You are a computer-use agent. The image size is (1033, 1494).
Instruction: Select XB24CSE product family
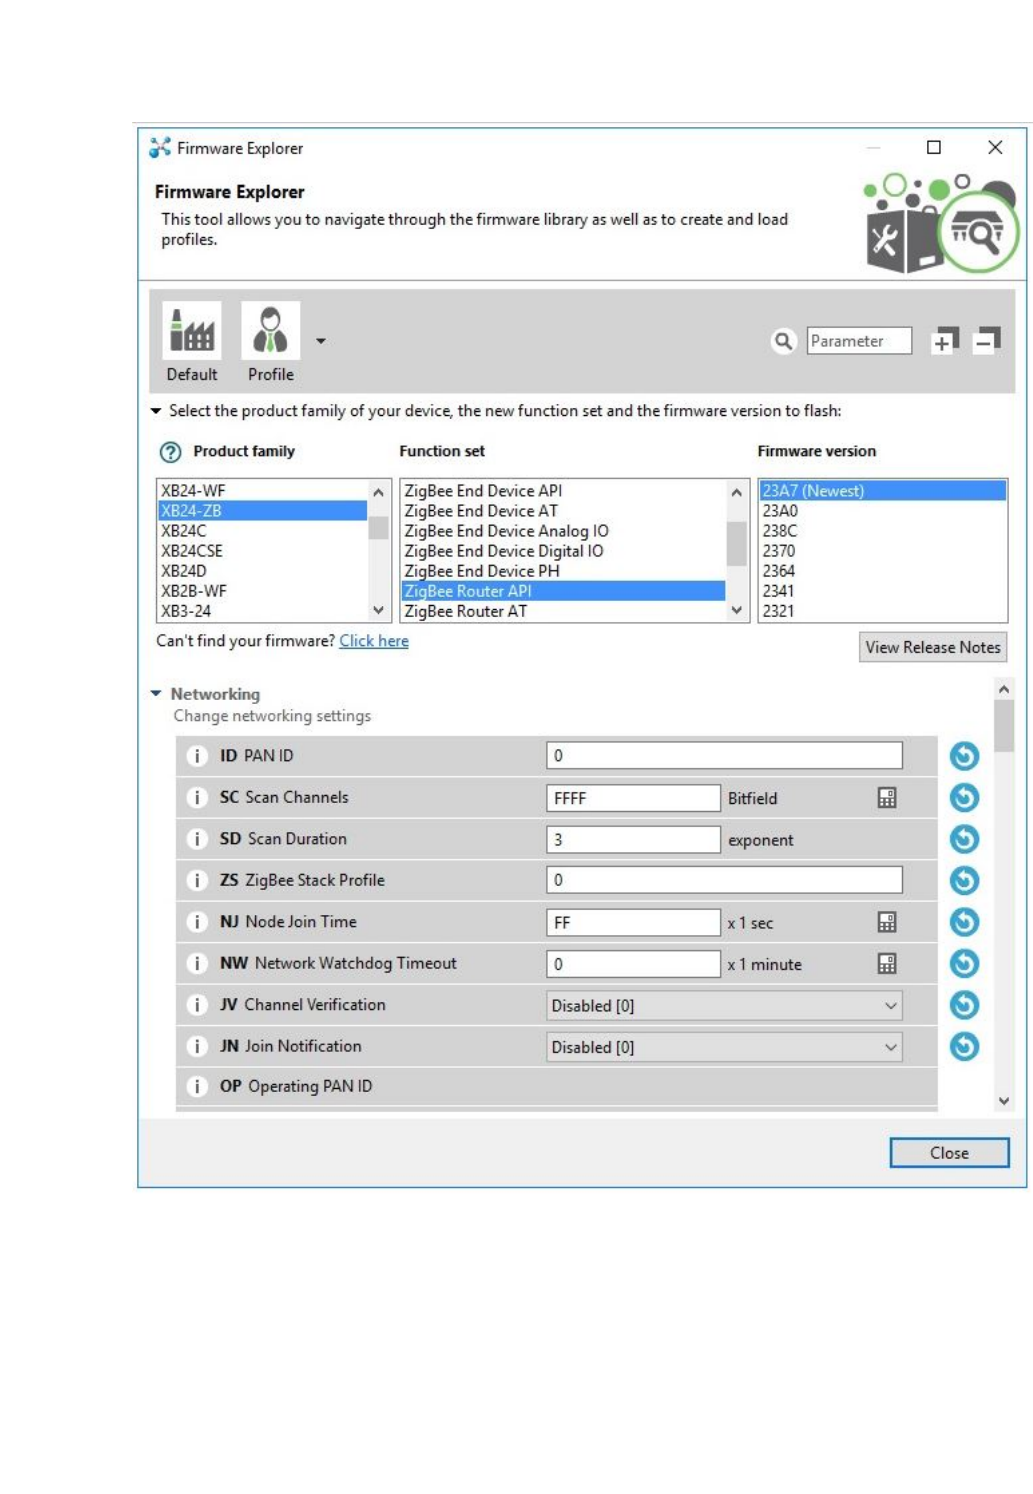[x=262, y=550]
